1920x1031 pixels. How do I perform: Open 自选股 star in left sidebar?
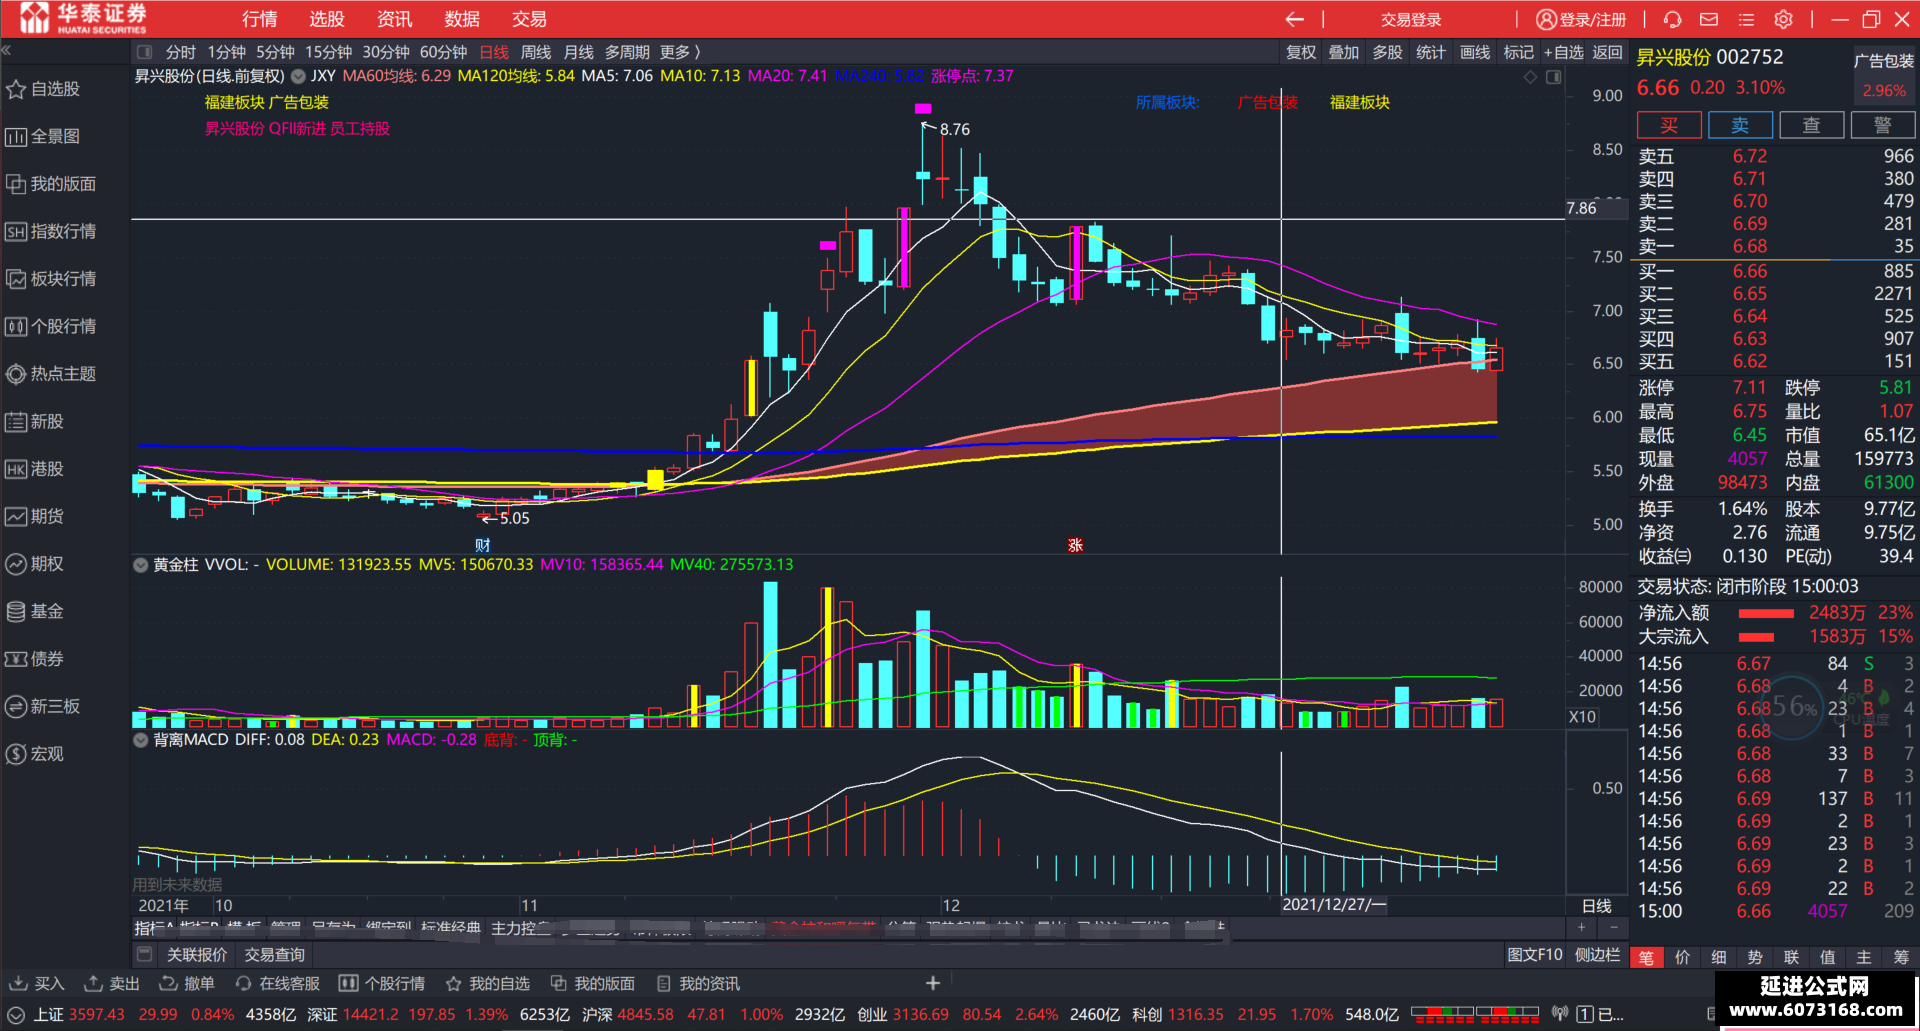point(44,89)
